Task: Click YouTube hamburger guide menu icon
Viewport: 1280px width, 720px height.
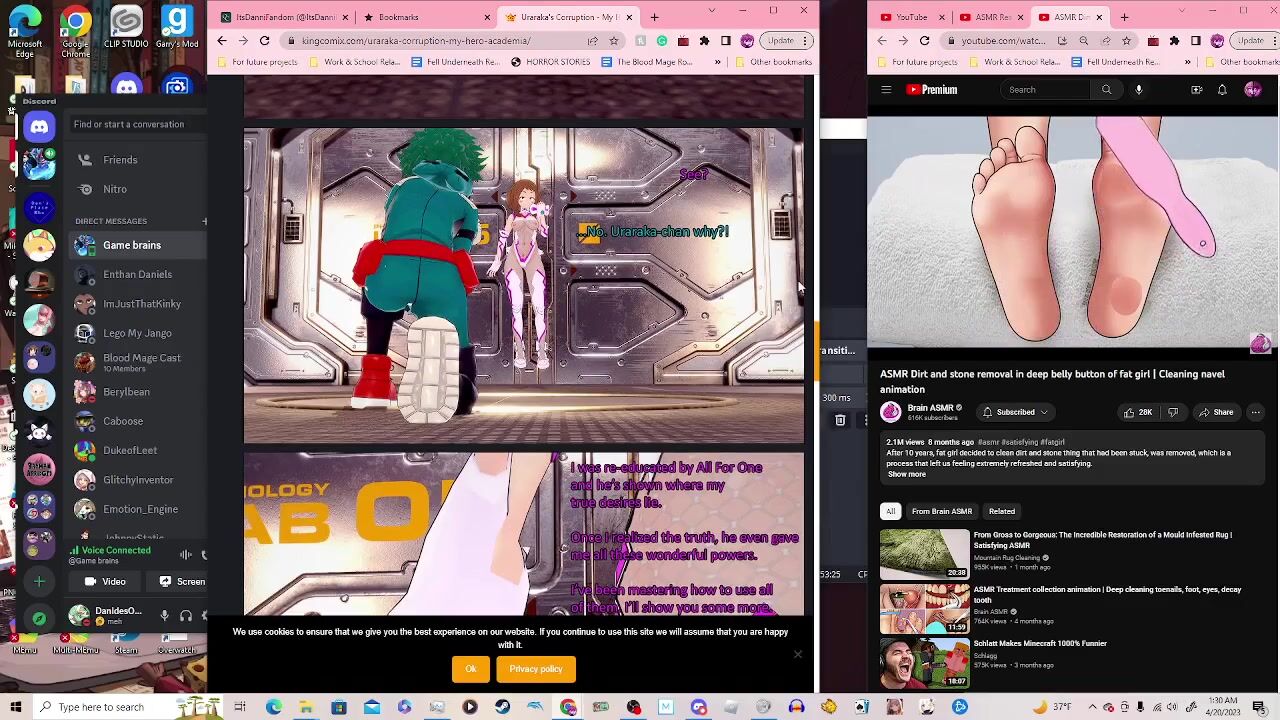Action: click(x=886, y=90)
